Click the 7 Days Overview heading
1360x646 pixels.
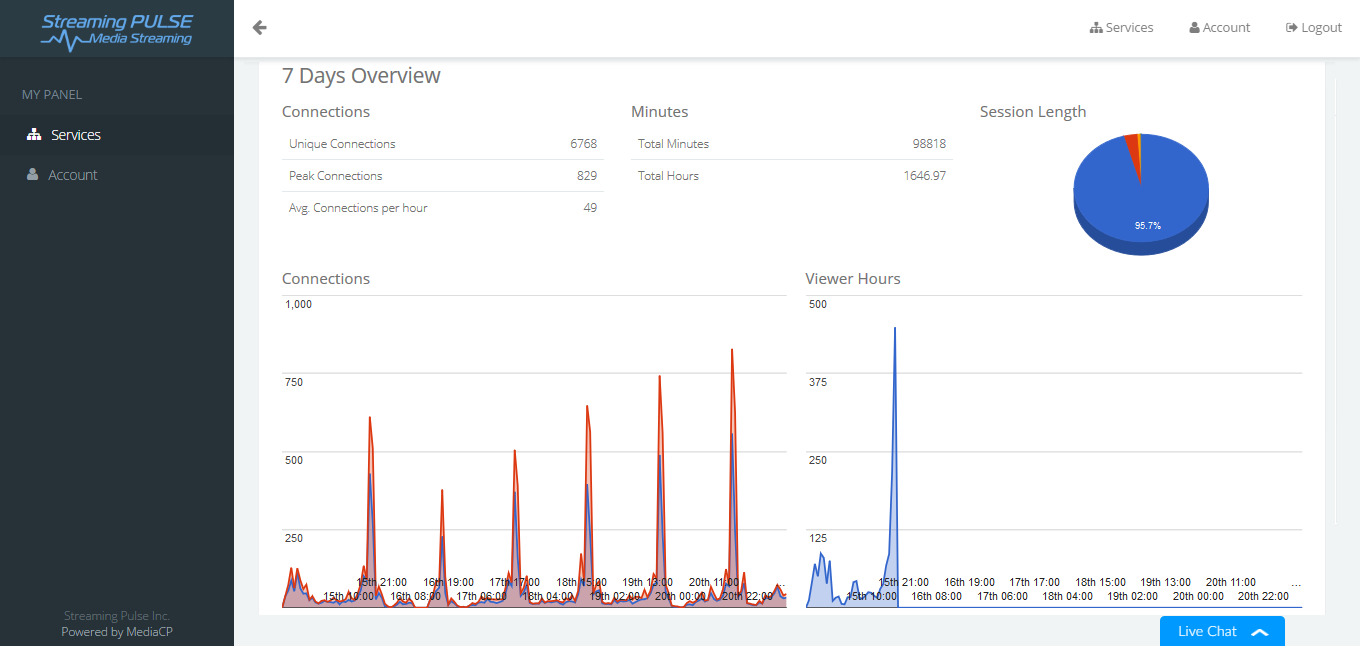[361, 76]
